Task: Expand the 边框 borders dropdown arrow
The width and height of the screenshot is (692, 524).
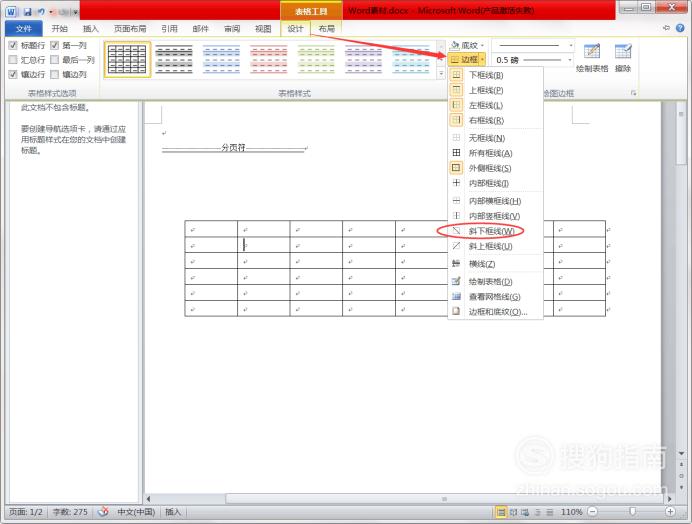Action: 483,59
